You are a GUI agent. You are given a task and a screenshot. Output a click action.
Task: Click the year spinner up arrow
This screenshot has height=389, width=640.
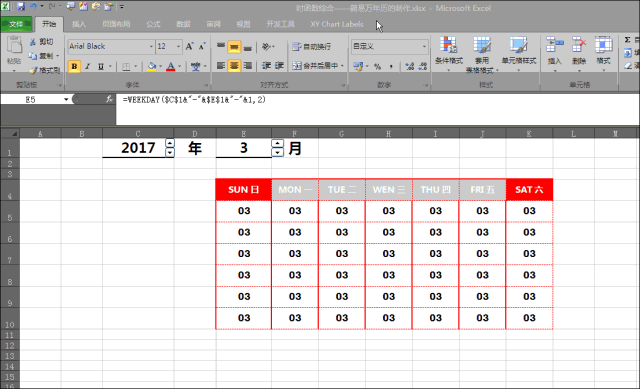(170, 143)
